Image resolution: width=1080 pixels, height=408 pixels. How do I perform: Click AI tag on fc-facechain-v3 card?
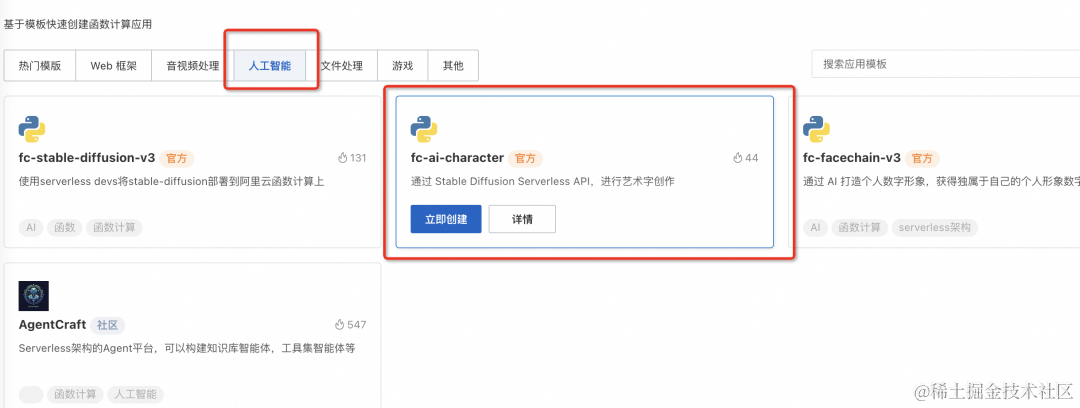click(x=815, y=227)
